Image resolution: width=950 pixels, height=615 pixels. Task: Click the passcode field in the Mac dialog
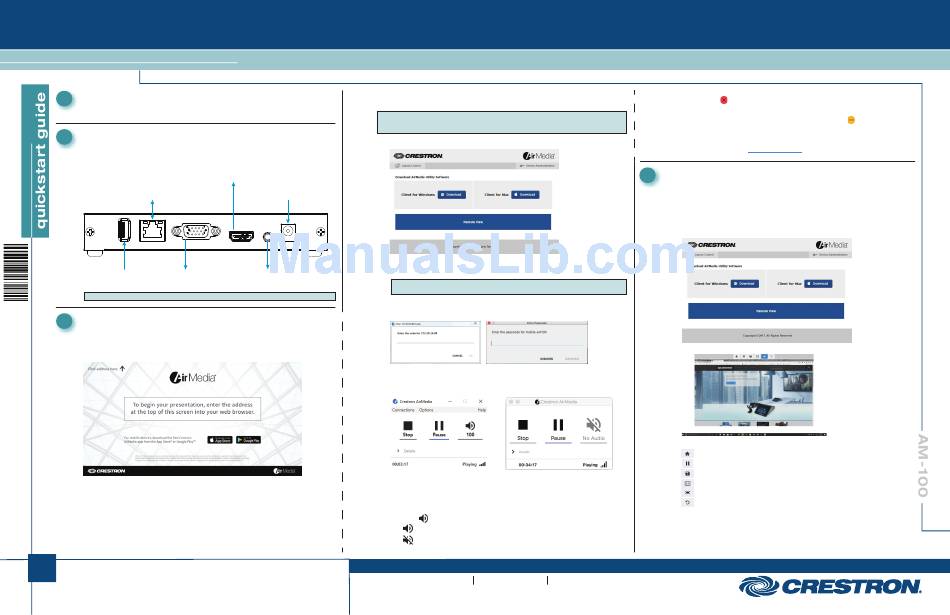536,343
